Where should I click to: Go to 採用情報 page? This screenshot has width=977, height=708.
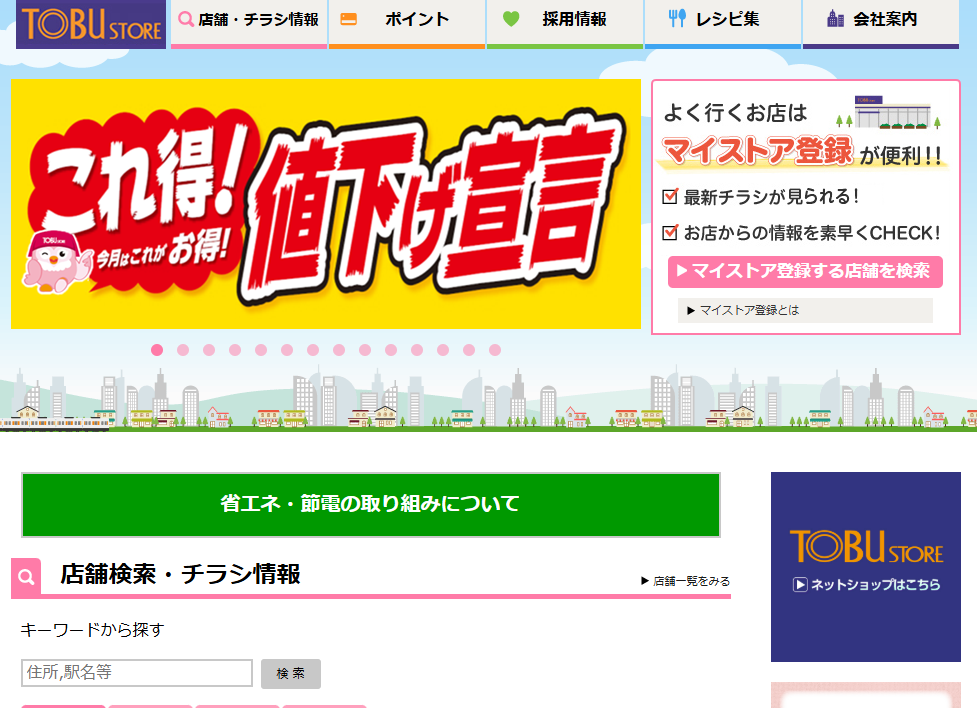tap(565, 24)
